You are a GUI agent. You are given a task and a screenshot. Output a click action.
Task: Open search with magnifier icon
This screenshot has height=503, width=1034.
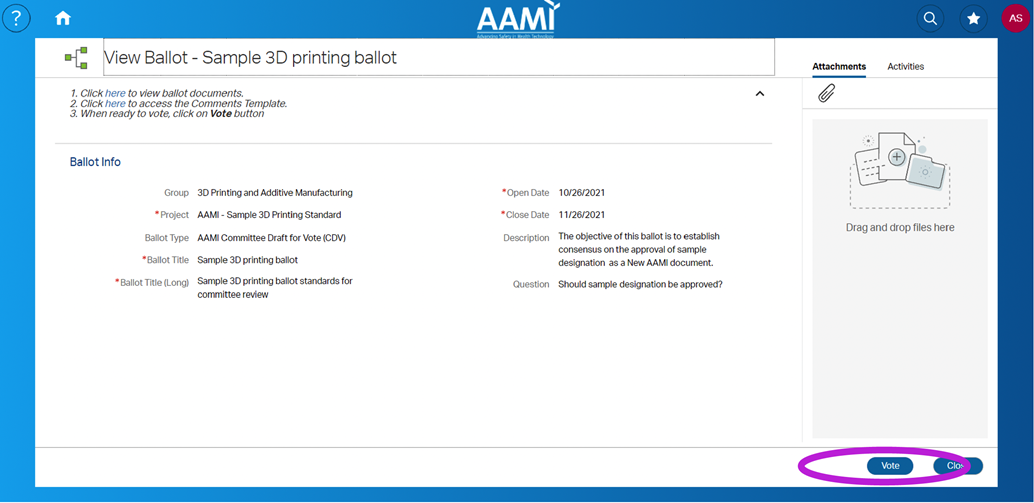tap(930, 19)
